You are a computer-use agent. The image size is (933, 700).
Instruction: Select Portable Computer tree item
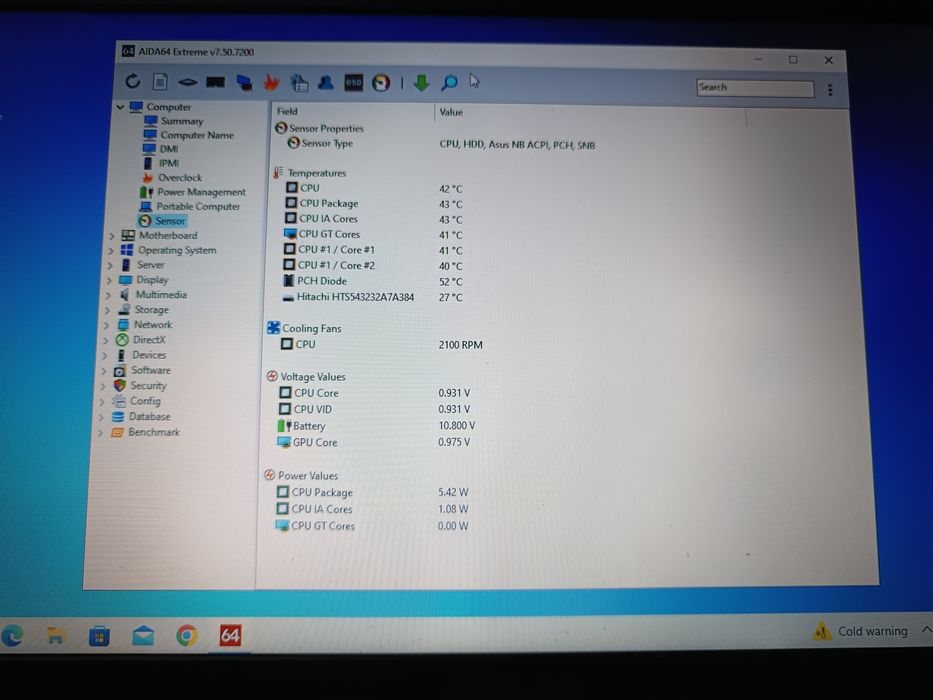(190, 206)
